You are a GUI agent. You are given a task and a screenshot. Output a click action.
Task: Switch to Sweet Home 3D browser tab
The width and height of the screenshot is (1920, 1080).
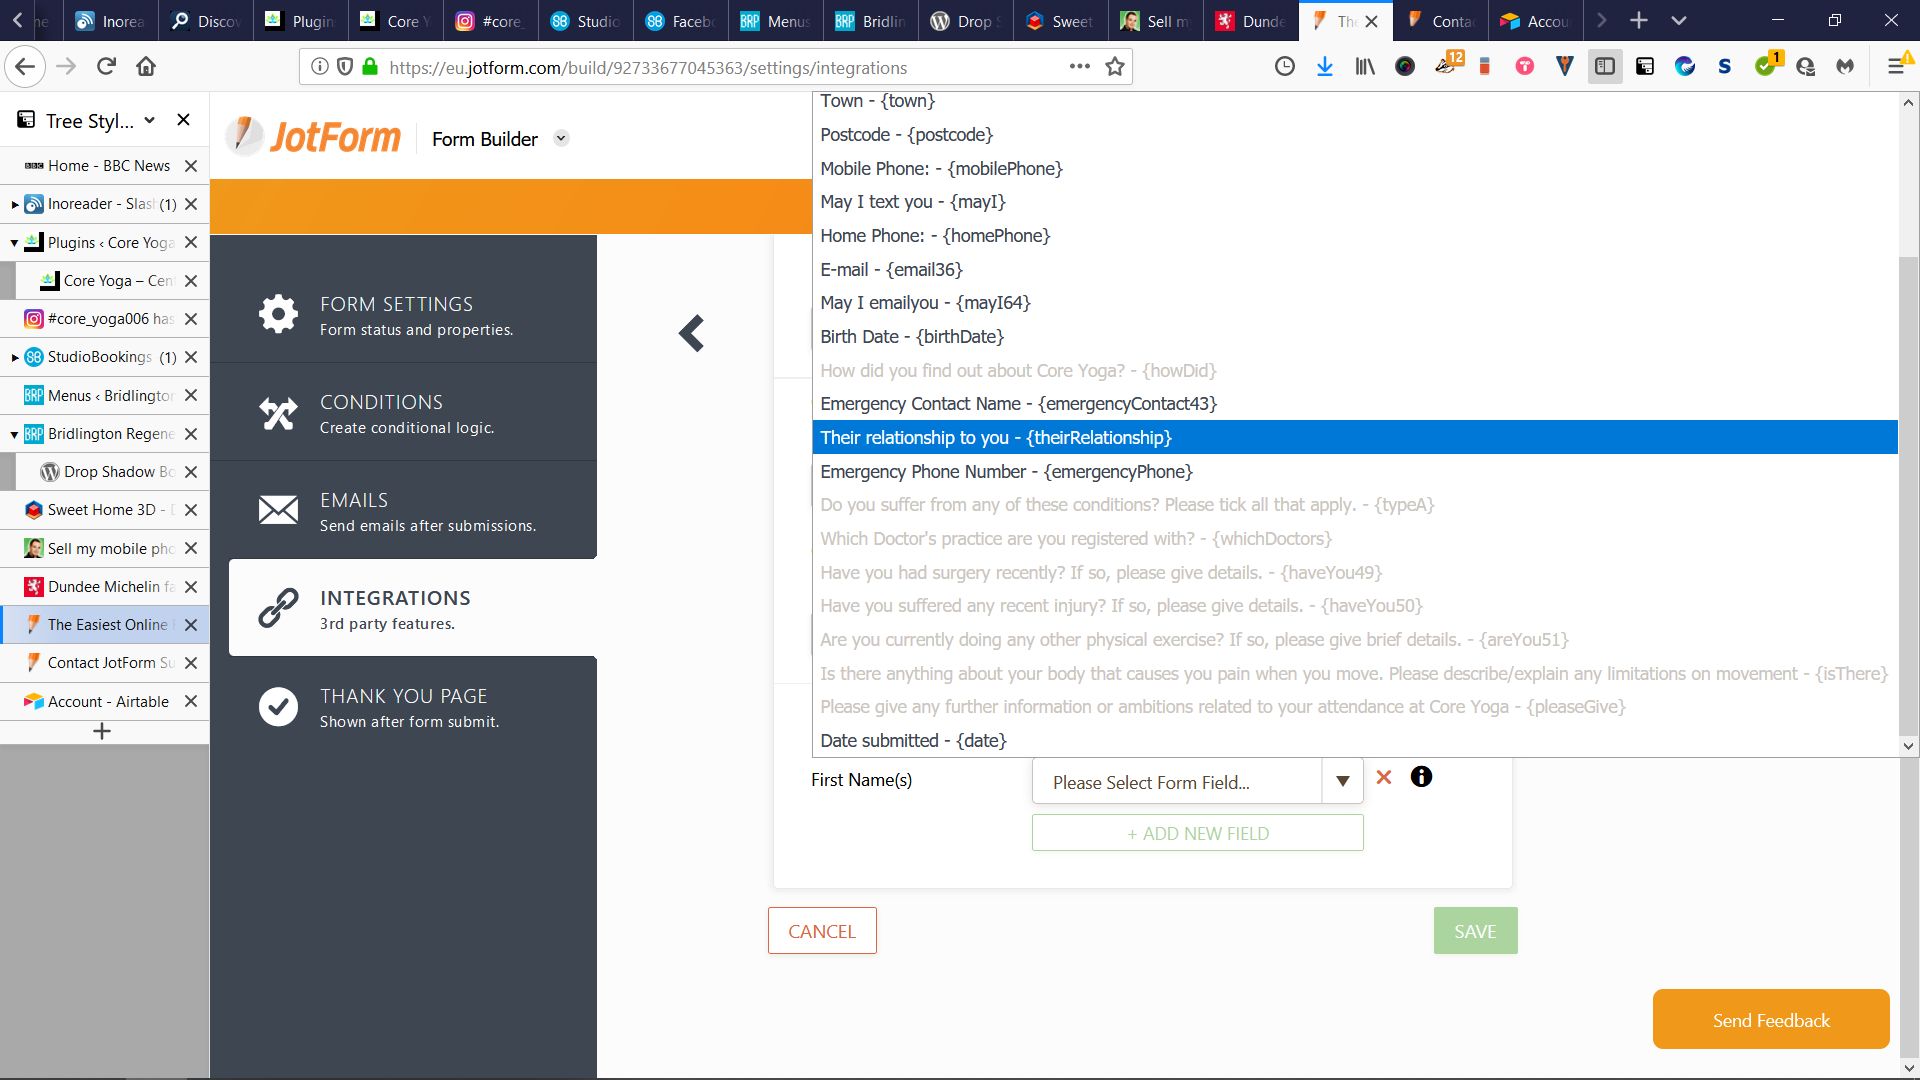coord(1060,20)
